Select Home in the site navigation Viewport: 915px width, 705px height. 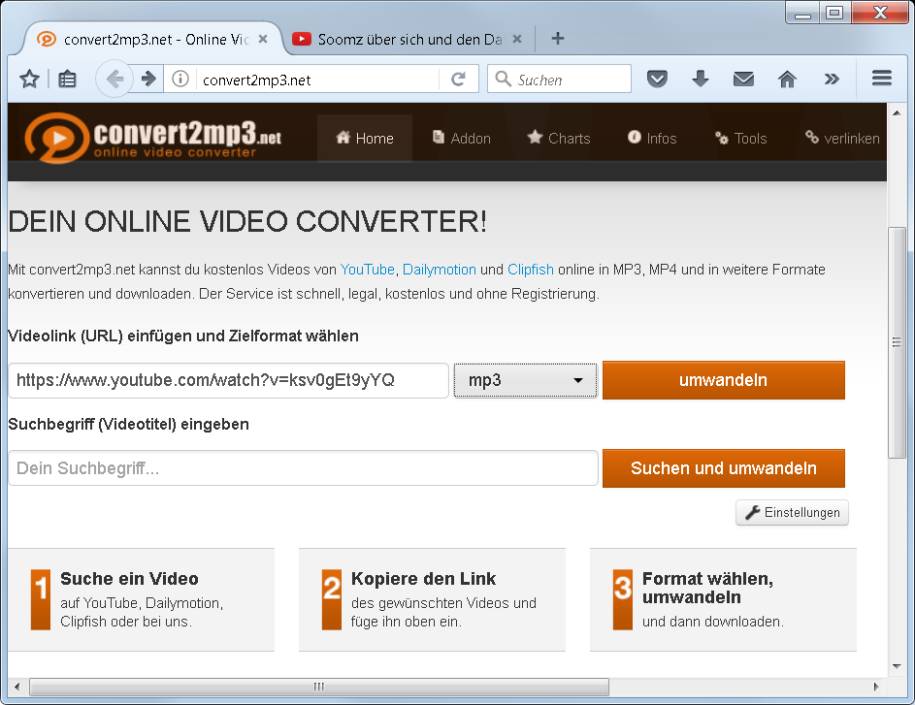(x=364, y=138)
